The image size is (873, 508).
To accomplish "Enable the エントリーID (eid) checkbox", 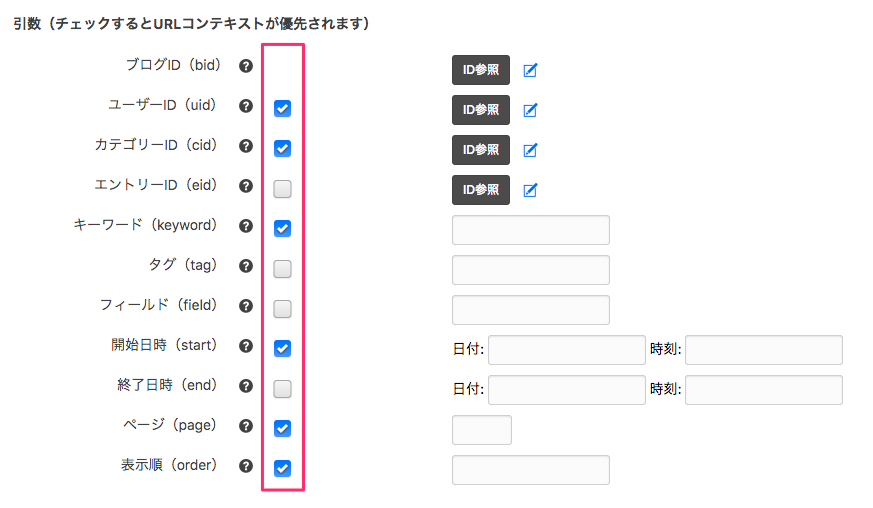I will [x=282, y=188].
